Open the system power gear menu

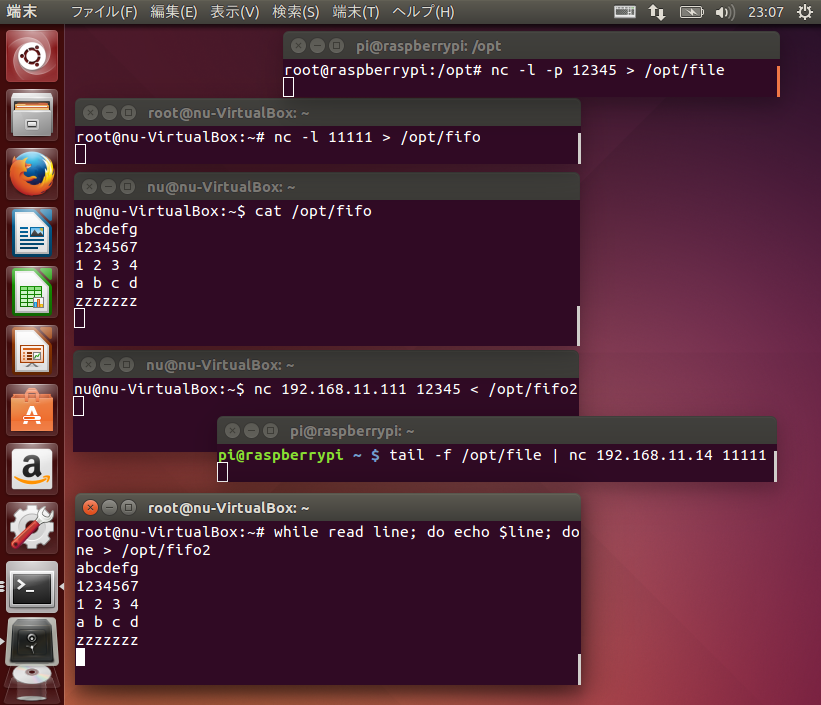(804, 12)
